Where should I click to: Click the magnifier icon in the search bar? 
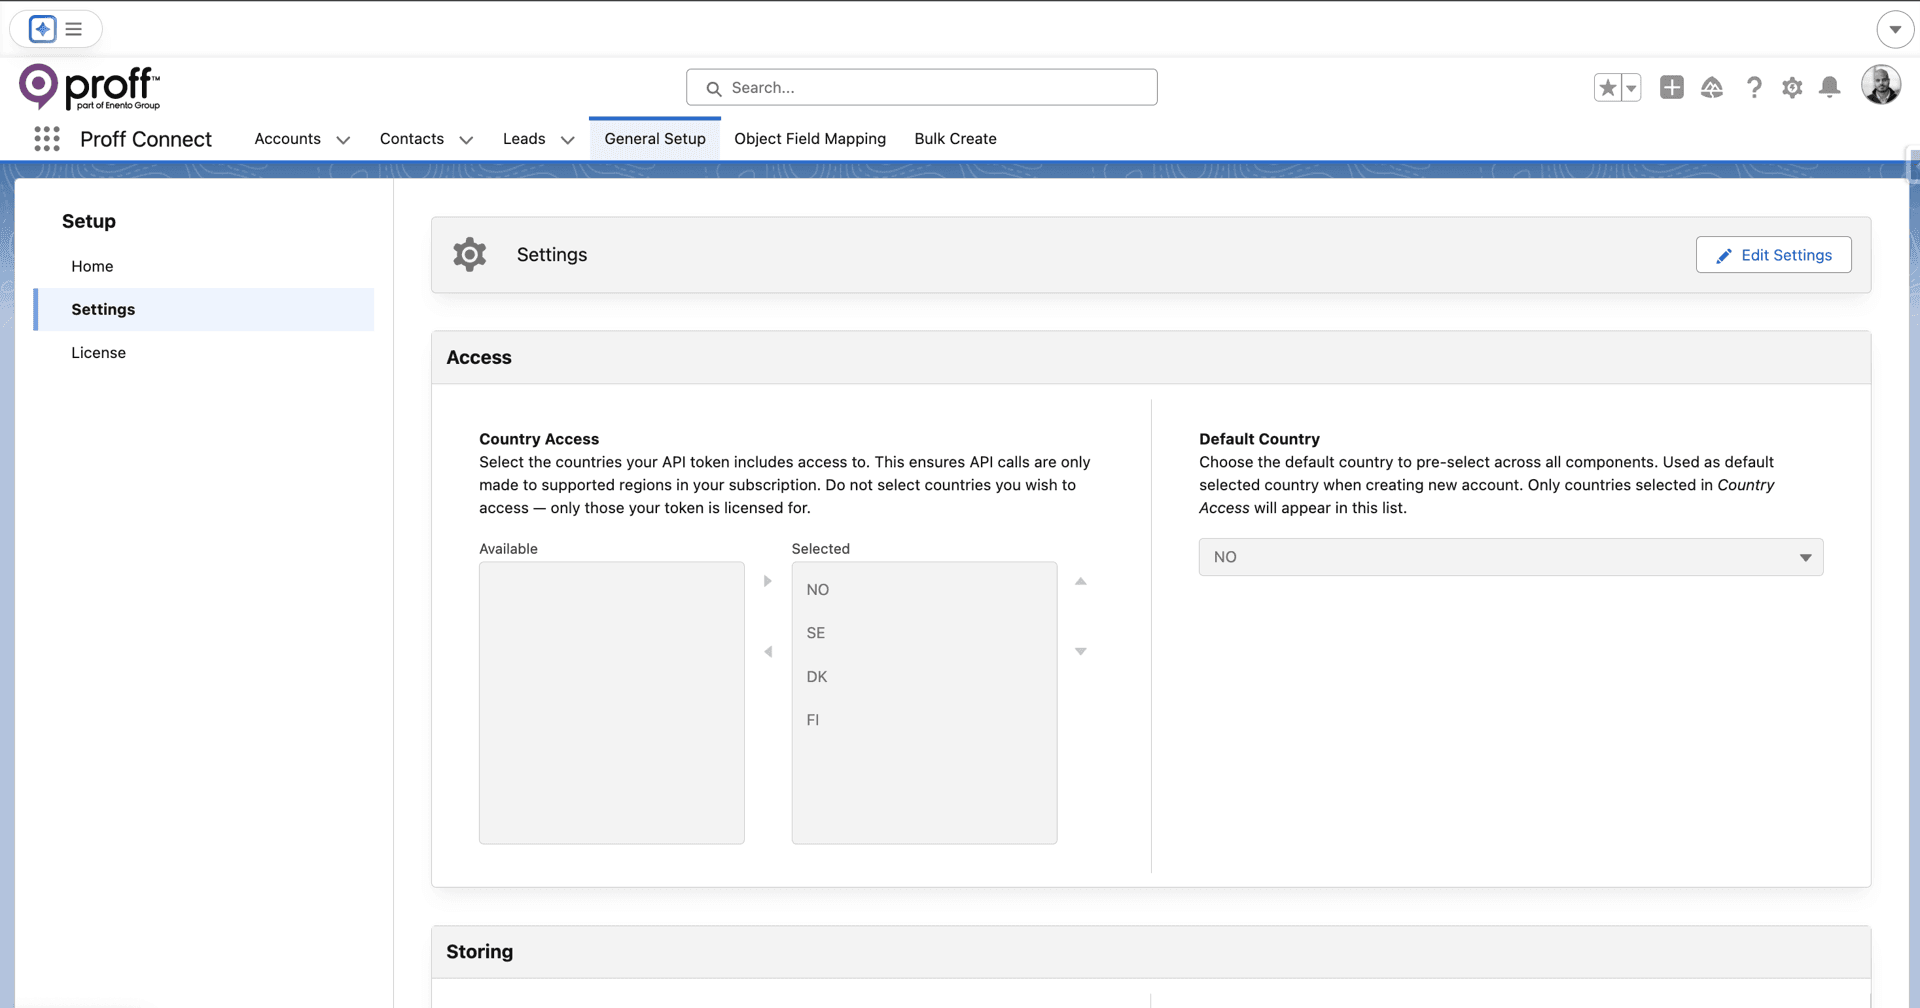[x=713, y=88]
